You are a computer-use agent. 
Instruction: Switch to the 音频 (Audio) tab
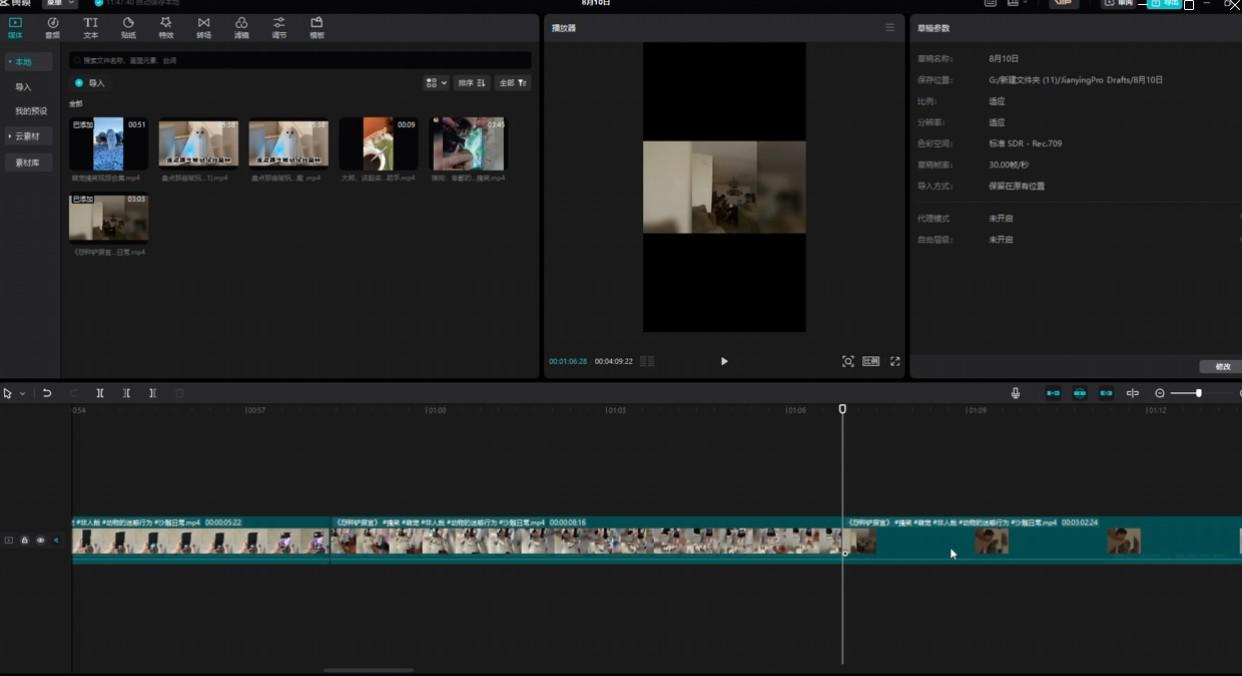(x=52, y=27)
